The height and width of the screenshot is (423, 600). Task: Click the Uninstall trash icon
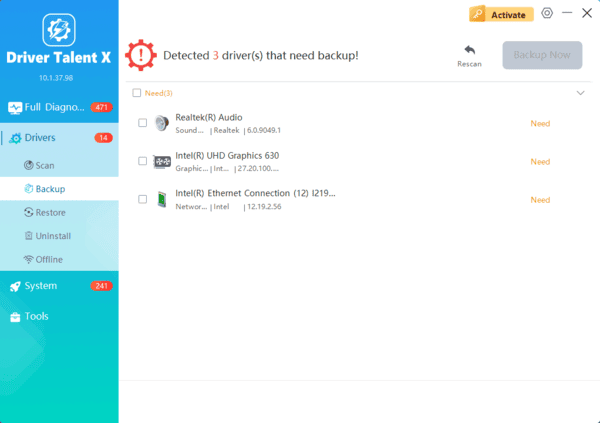28,236
